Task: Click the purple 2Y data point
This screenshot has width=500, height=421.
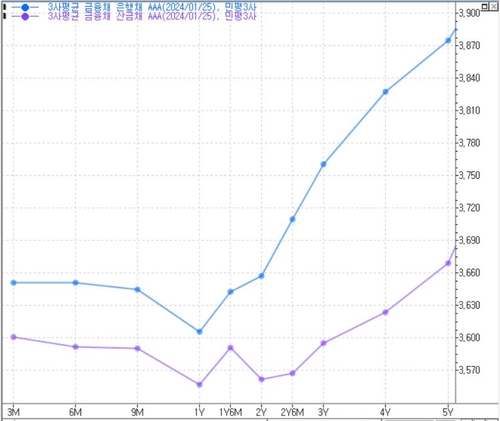Action: [261, 379]
